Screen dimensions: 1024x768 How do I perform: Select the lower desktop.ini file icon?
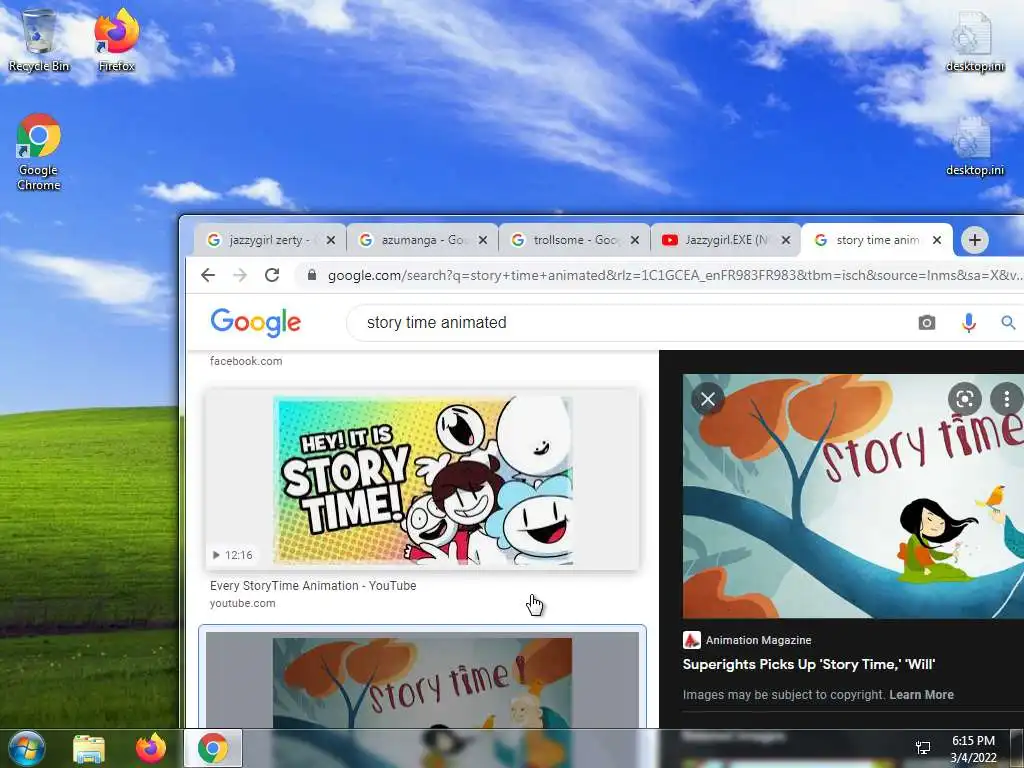pos(974,145)
